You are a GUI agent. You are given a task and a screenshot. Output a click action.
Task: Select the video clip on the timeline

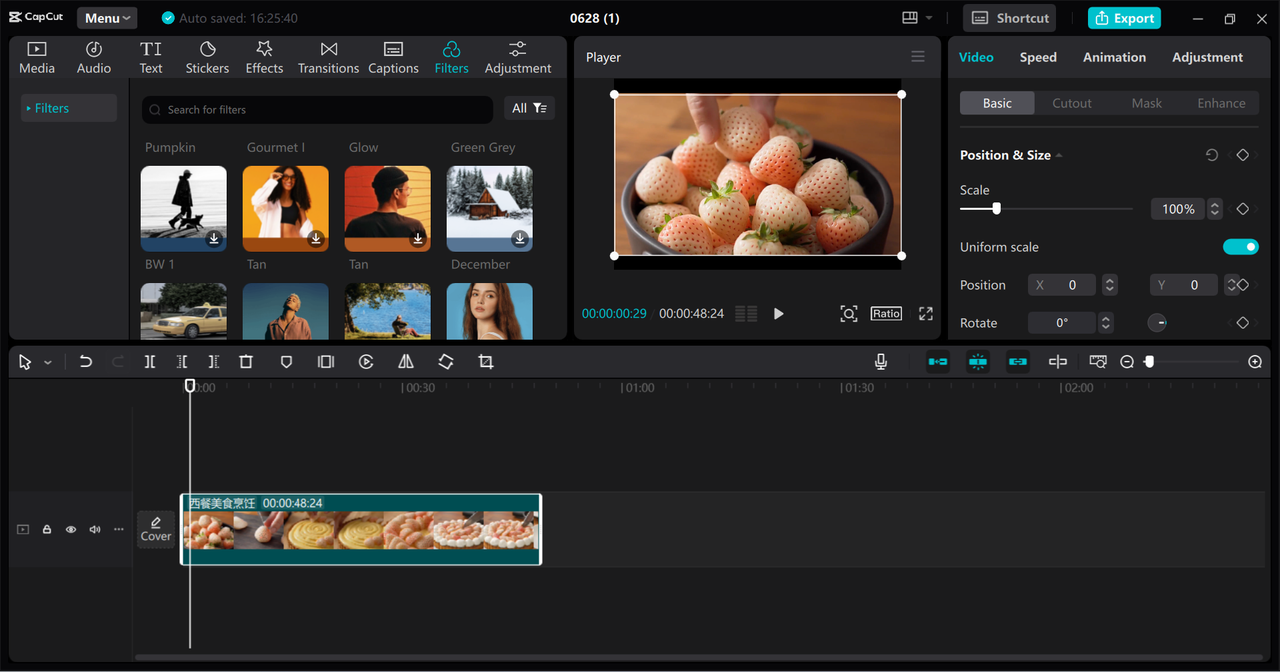point(361,529)
